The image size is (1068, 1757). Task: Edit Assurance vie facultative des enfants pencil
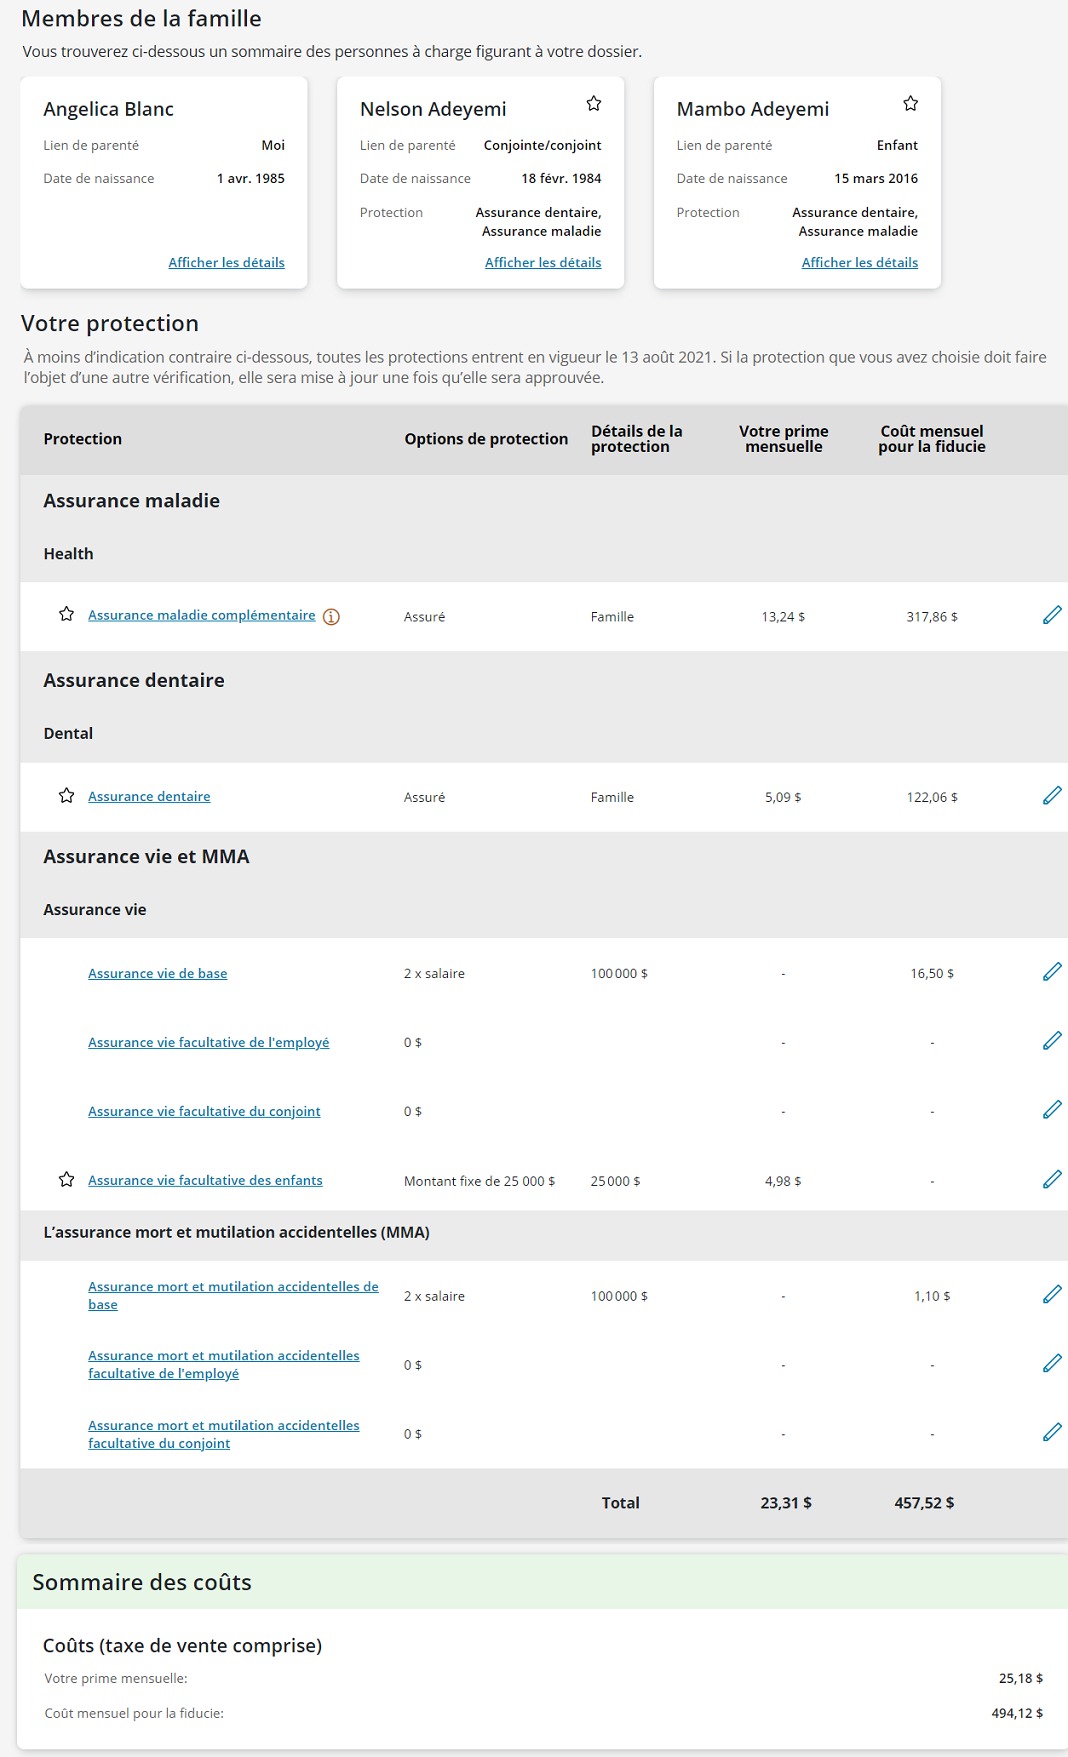pos(1052,1179)
